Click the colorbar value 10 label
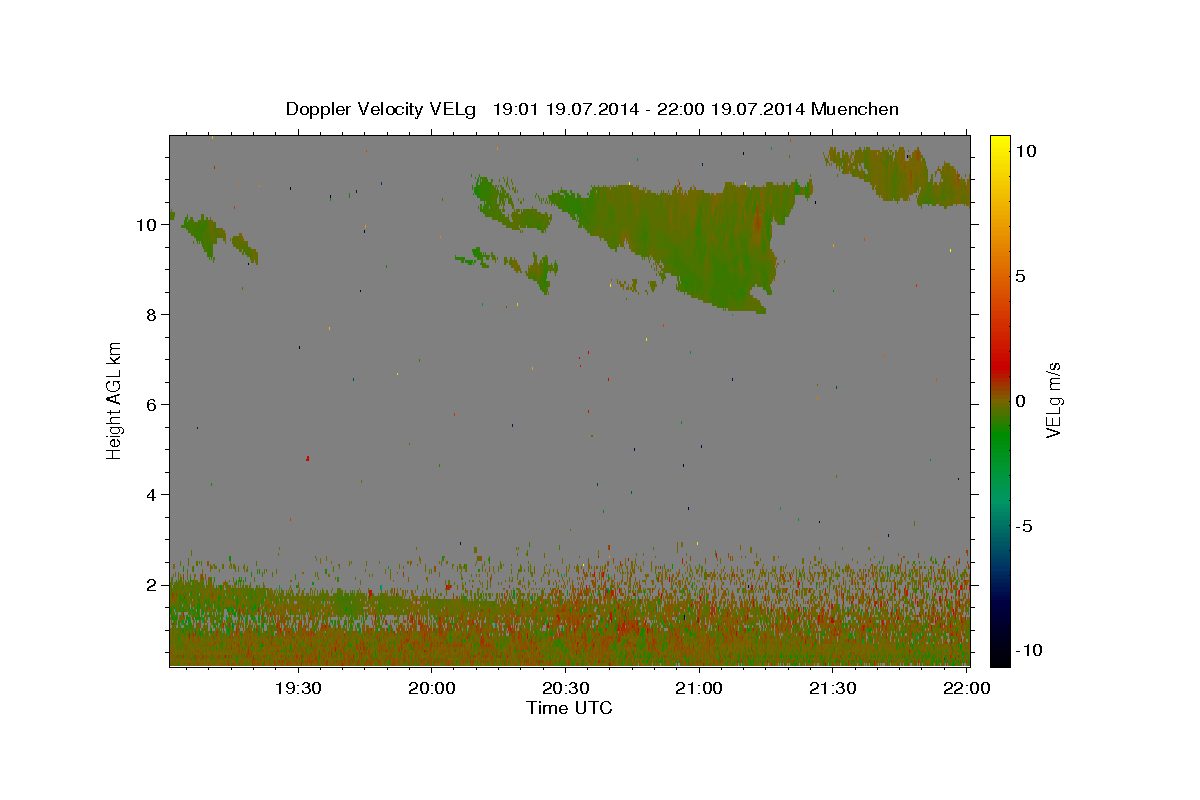This screenshot has height=800, width=1200. [x=1025, y=150]
